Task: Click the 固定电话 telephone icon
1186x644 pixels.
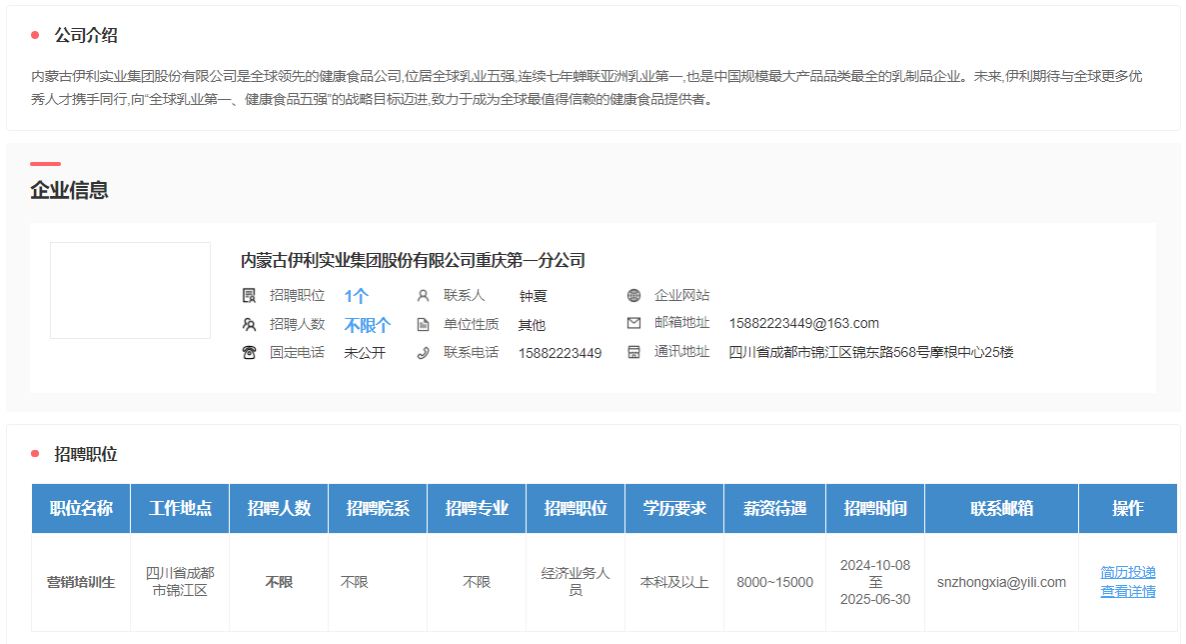Action: [249, 353]
